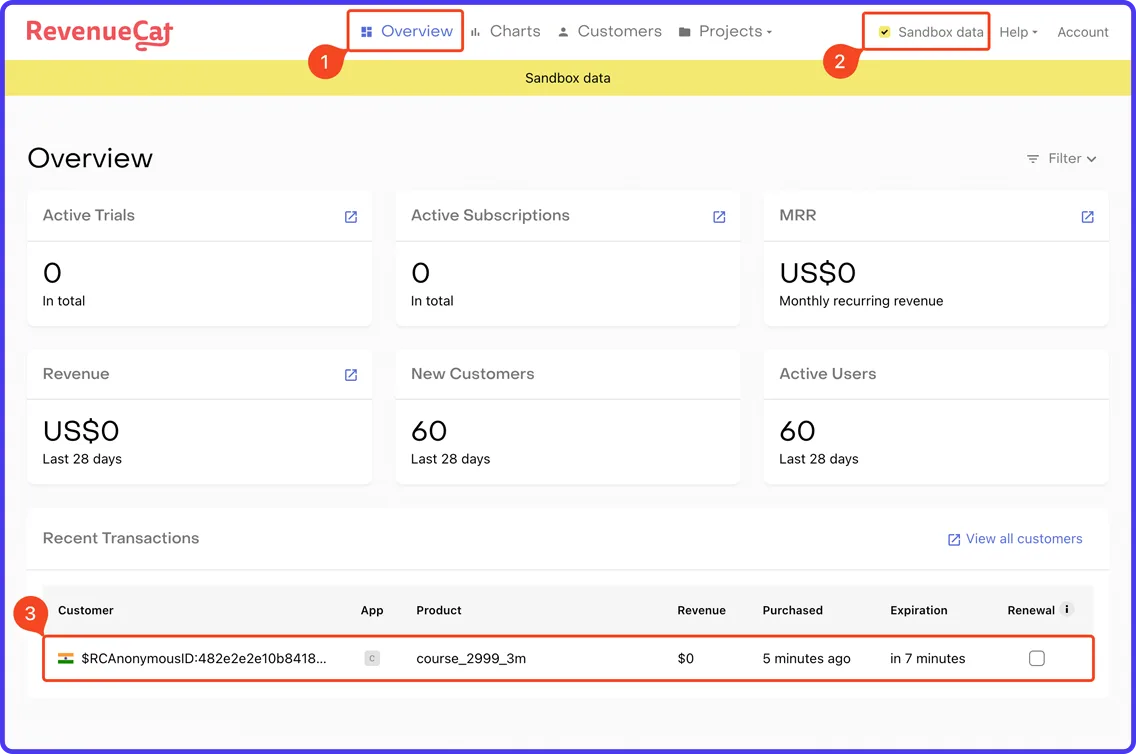1136x754 pixels.
Task: Go to the Customers tab
Action: pos(610,31)
